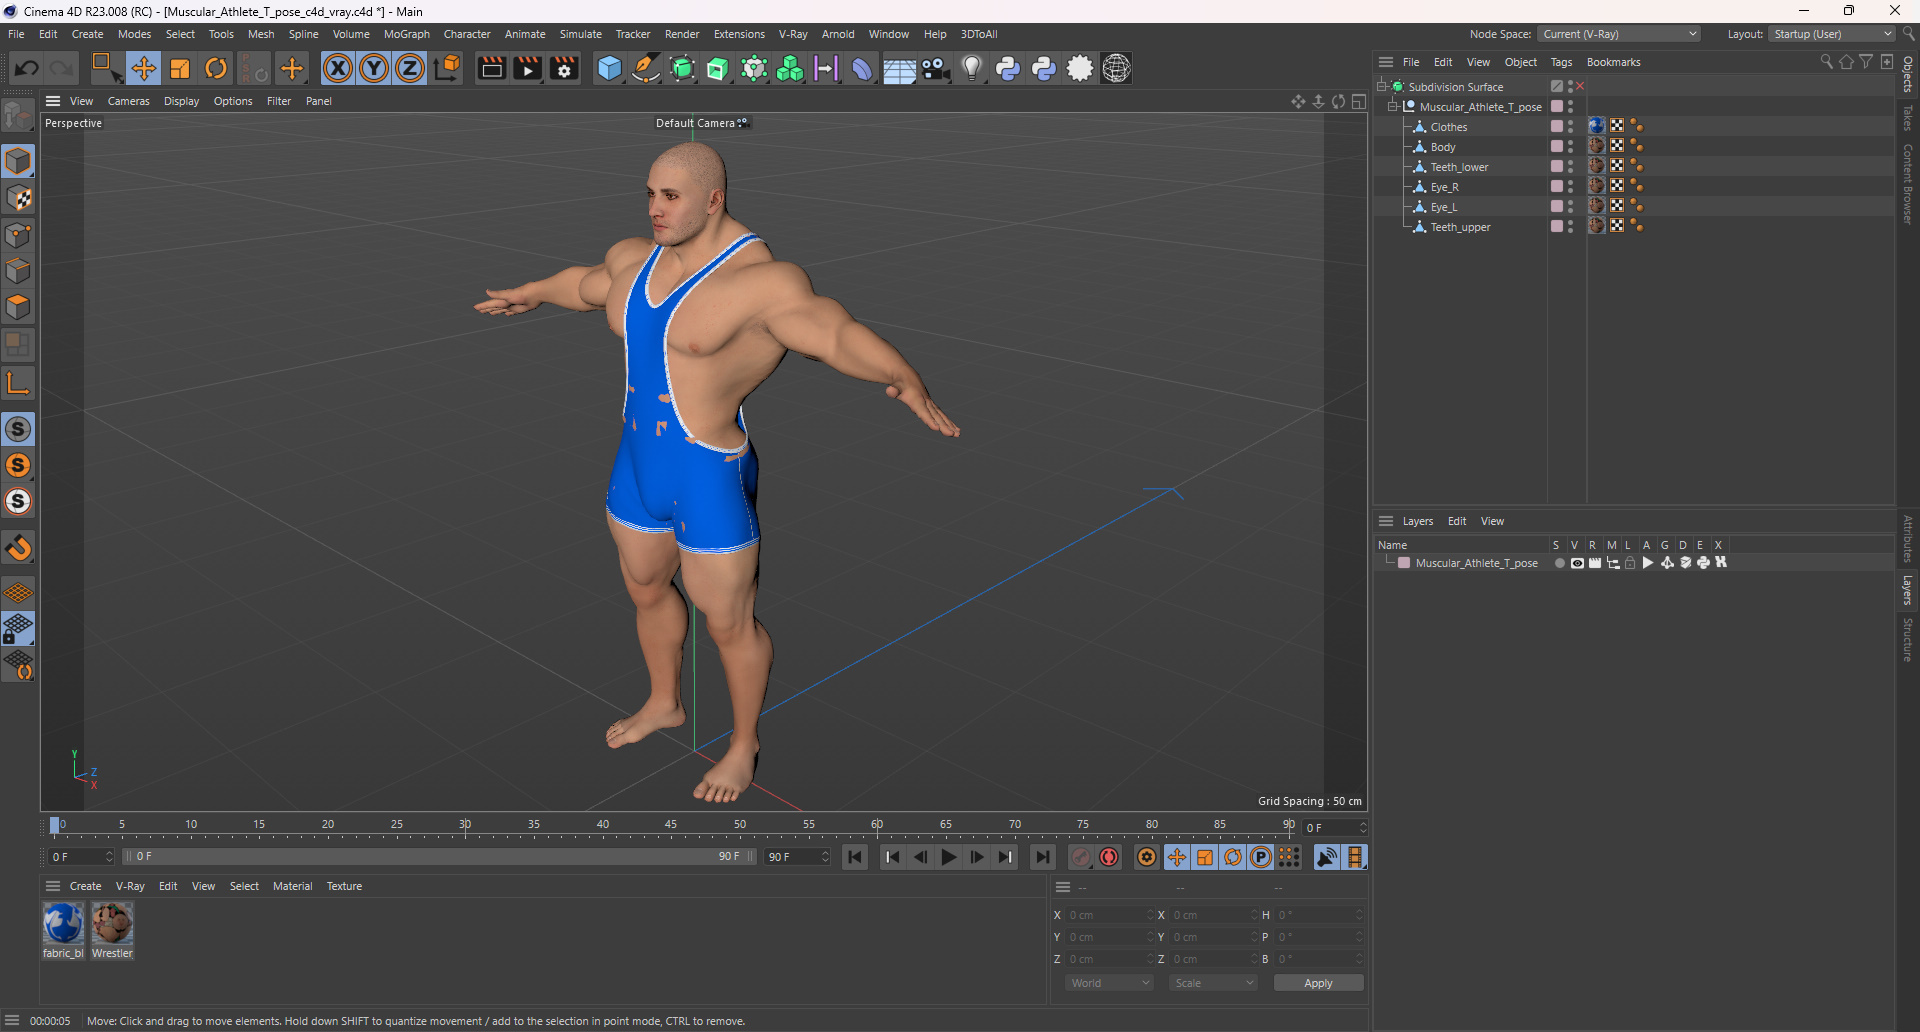Open the Character menu
The height and width of the screenshot is (1032, 1920).
[467, 34]
